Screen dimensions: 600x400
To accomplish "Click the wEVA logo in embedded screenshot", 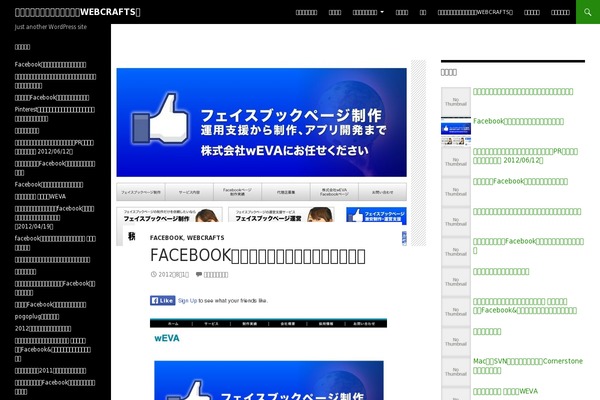I will pyautogui.click(x=167, y=338).
